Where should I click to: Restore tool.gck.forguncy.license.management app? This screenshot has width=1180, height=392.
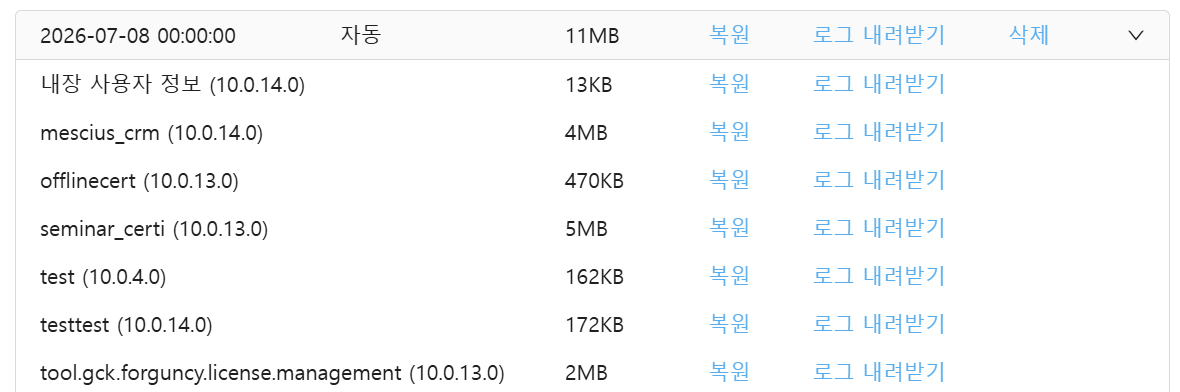click(729, 372)
